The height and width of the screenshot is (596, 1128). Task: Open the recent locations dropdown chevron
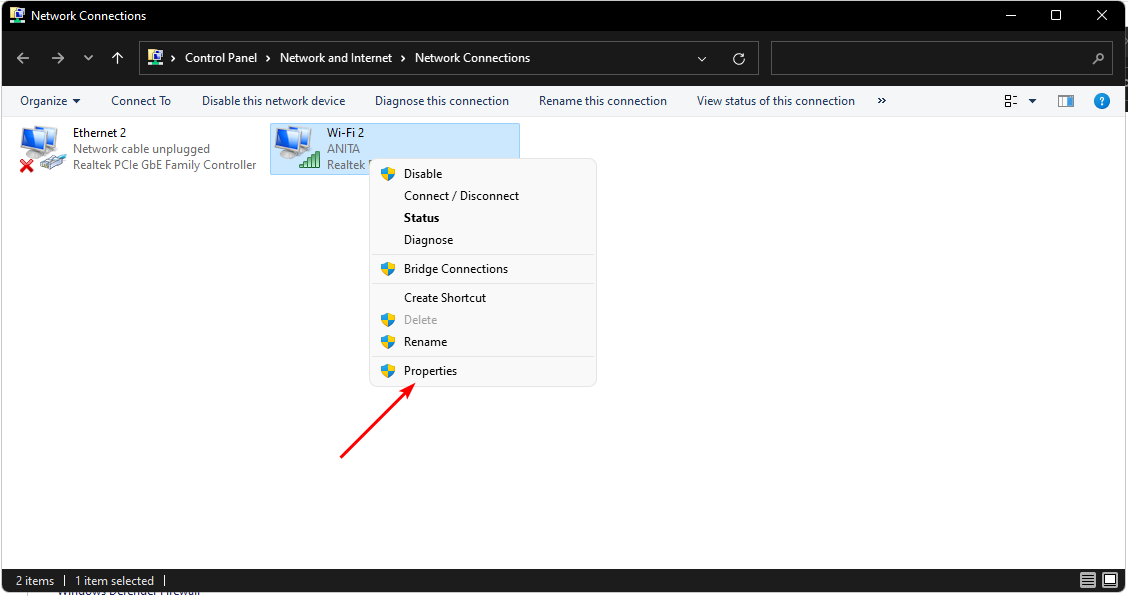click(88, 58)
